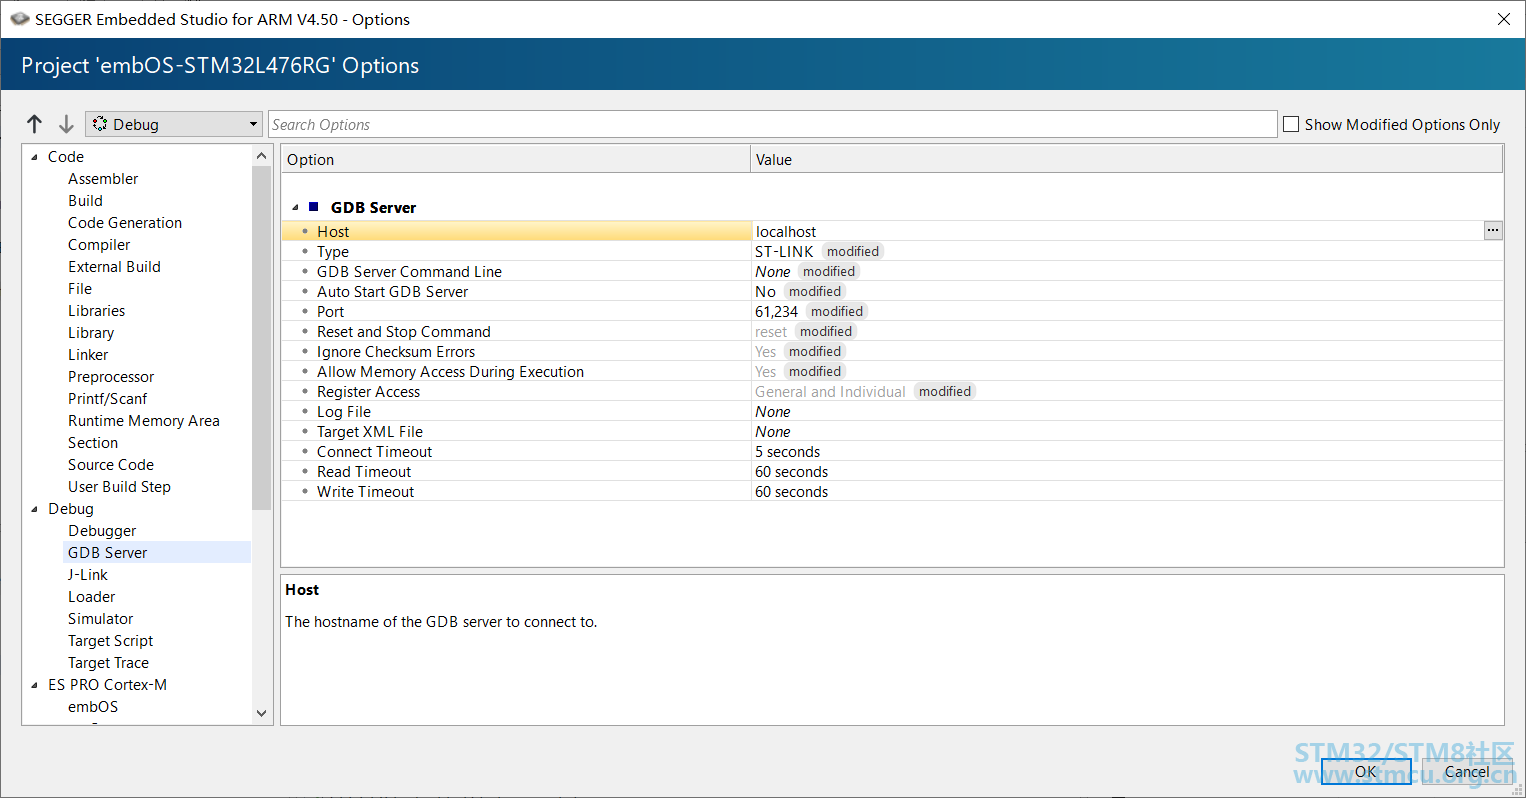The width and height of the screenshot is (1526, 798).
Task: Click the Port value 61,234
Action: [x=776, y=312]
